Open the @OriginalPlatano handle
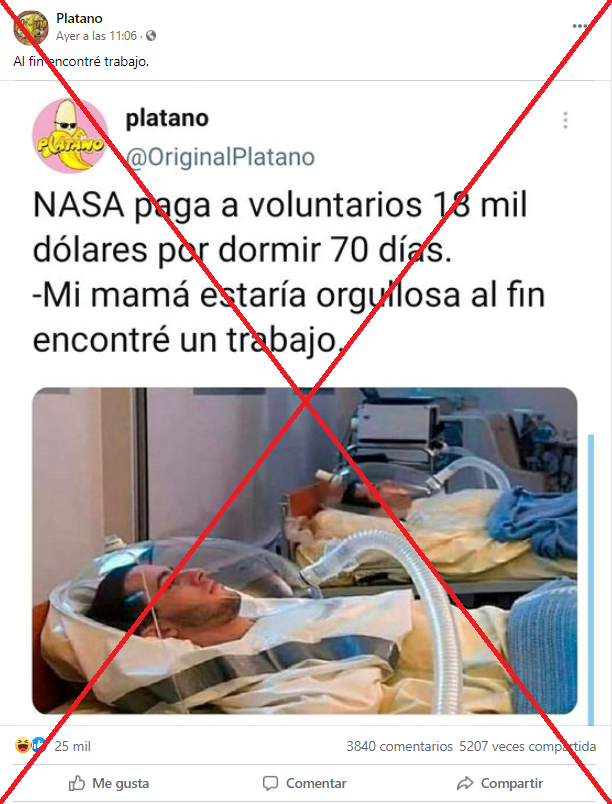 (220, 157)
